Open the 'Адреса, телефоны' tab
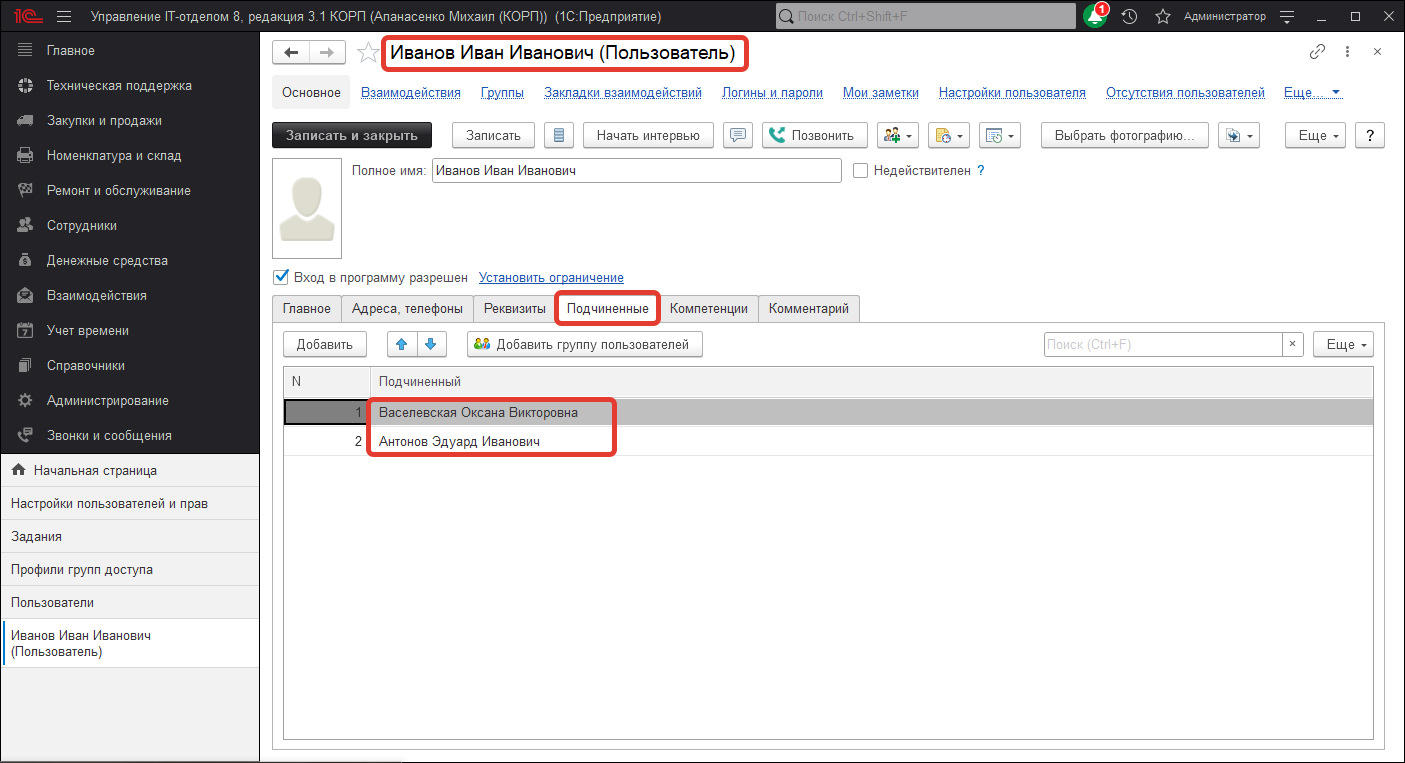The image size is (1405, 763). tap(407, 309)
